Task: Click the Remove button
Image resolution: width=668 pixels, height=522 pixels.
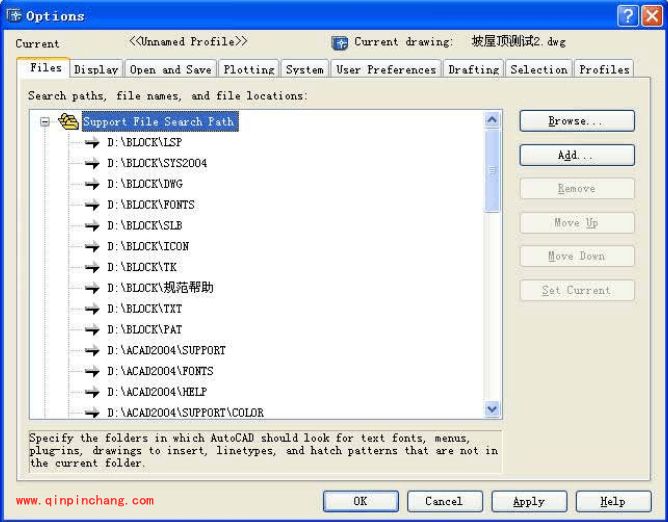Action: click(577, 188)
